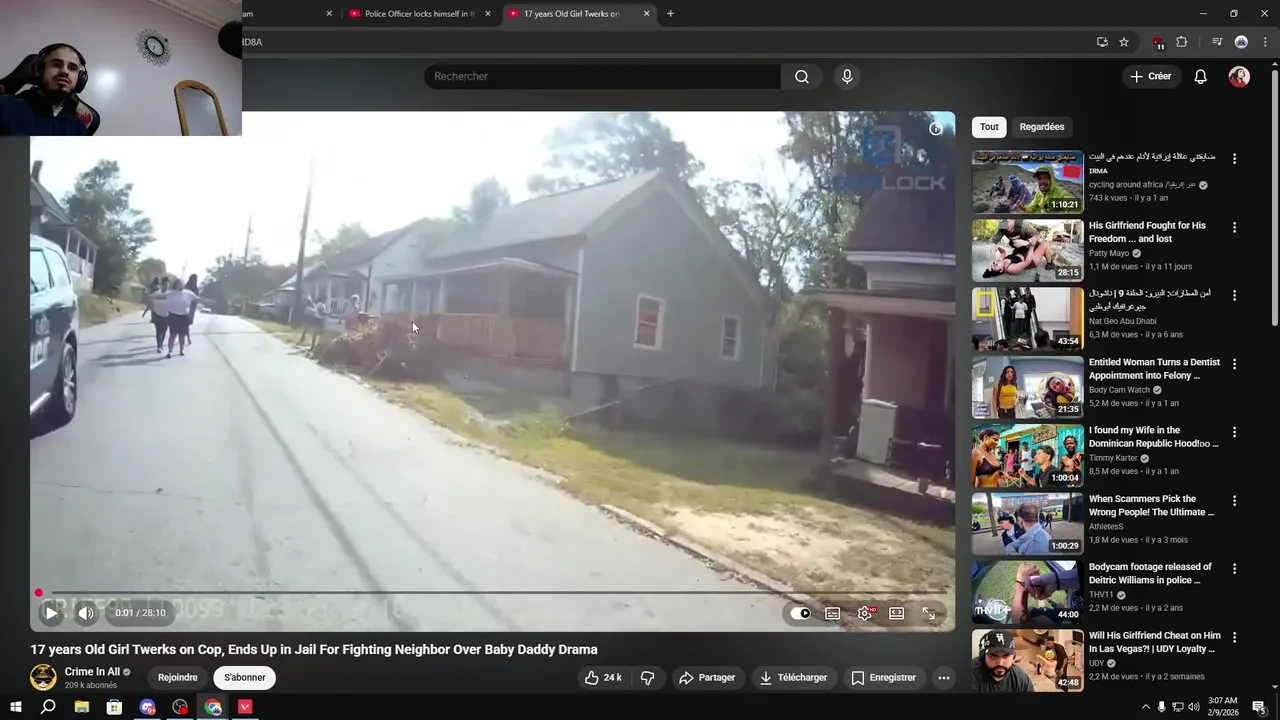Image resolution: width=1280 pixels, height=720 pixels.
Task: Seek using the red video progress bar
Action: tap(492, 593)
